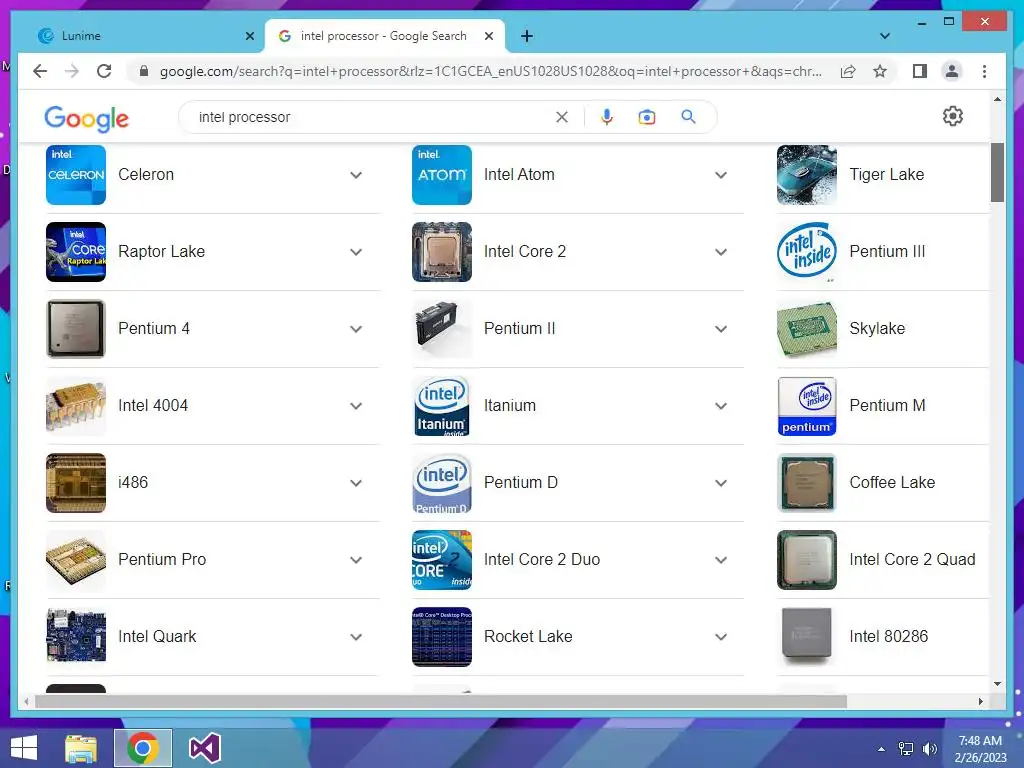The height and width of the screenshot is (768, 1024).
Task: Click the forward navigation arrow
Action: (72, 71)
